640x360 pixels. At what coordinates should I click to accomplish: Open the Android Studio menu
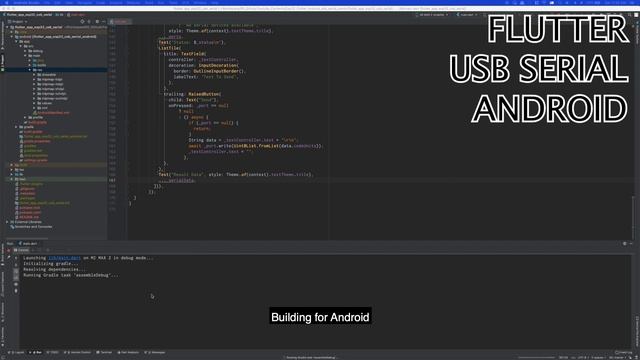point(27,2)
